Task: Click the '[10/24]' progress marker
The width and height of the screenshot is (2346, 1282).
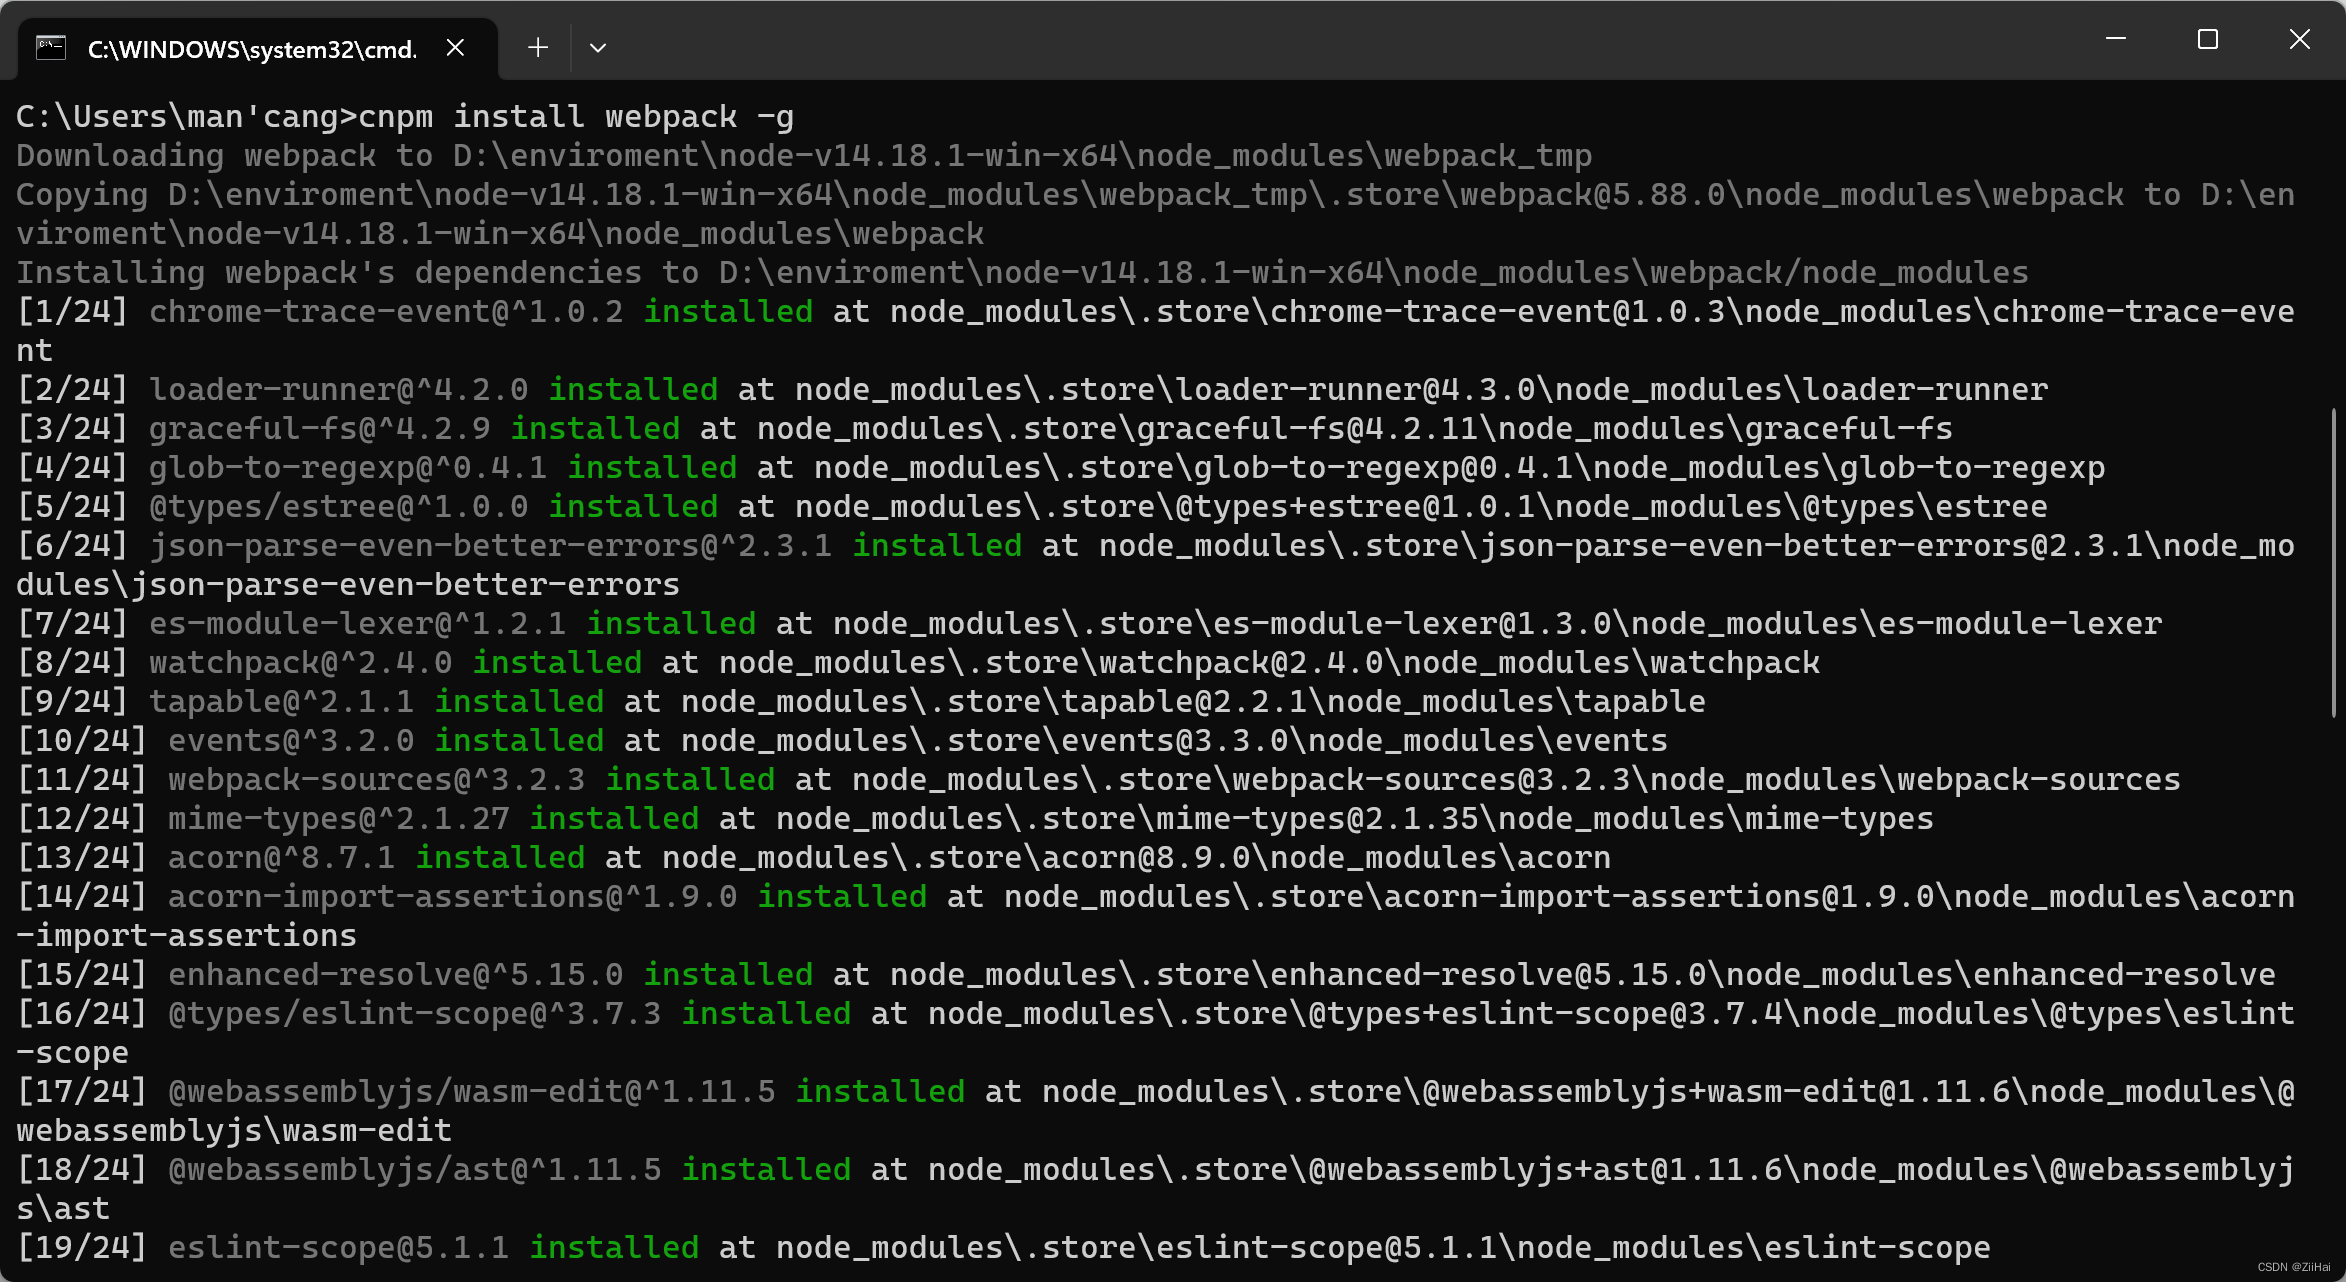Action: 82,741
